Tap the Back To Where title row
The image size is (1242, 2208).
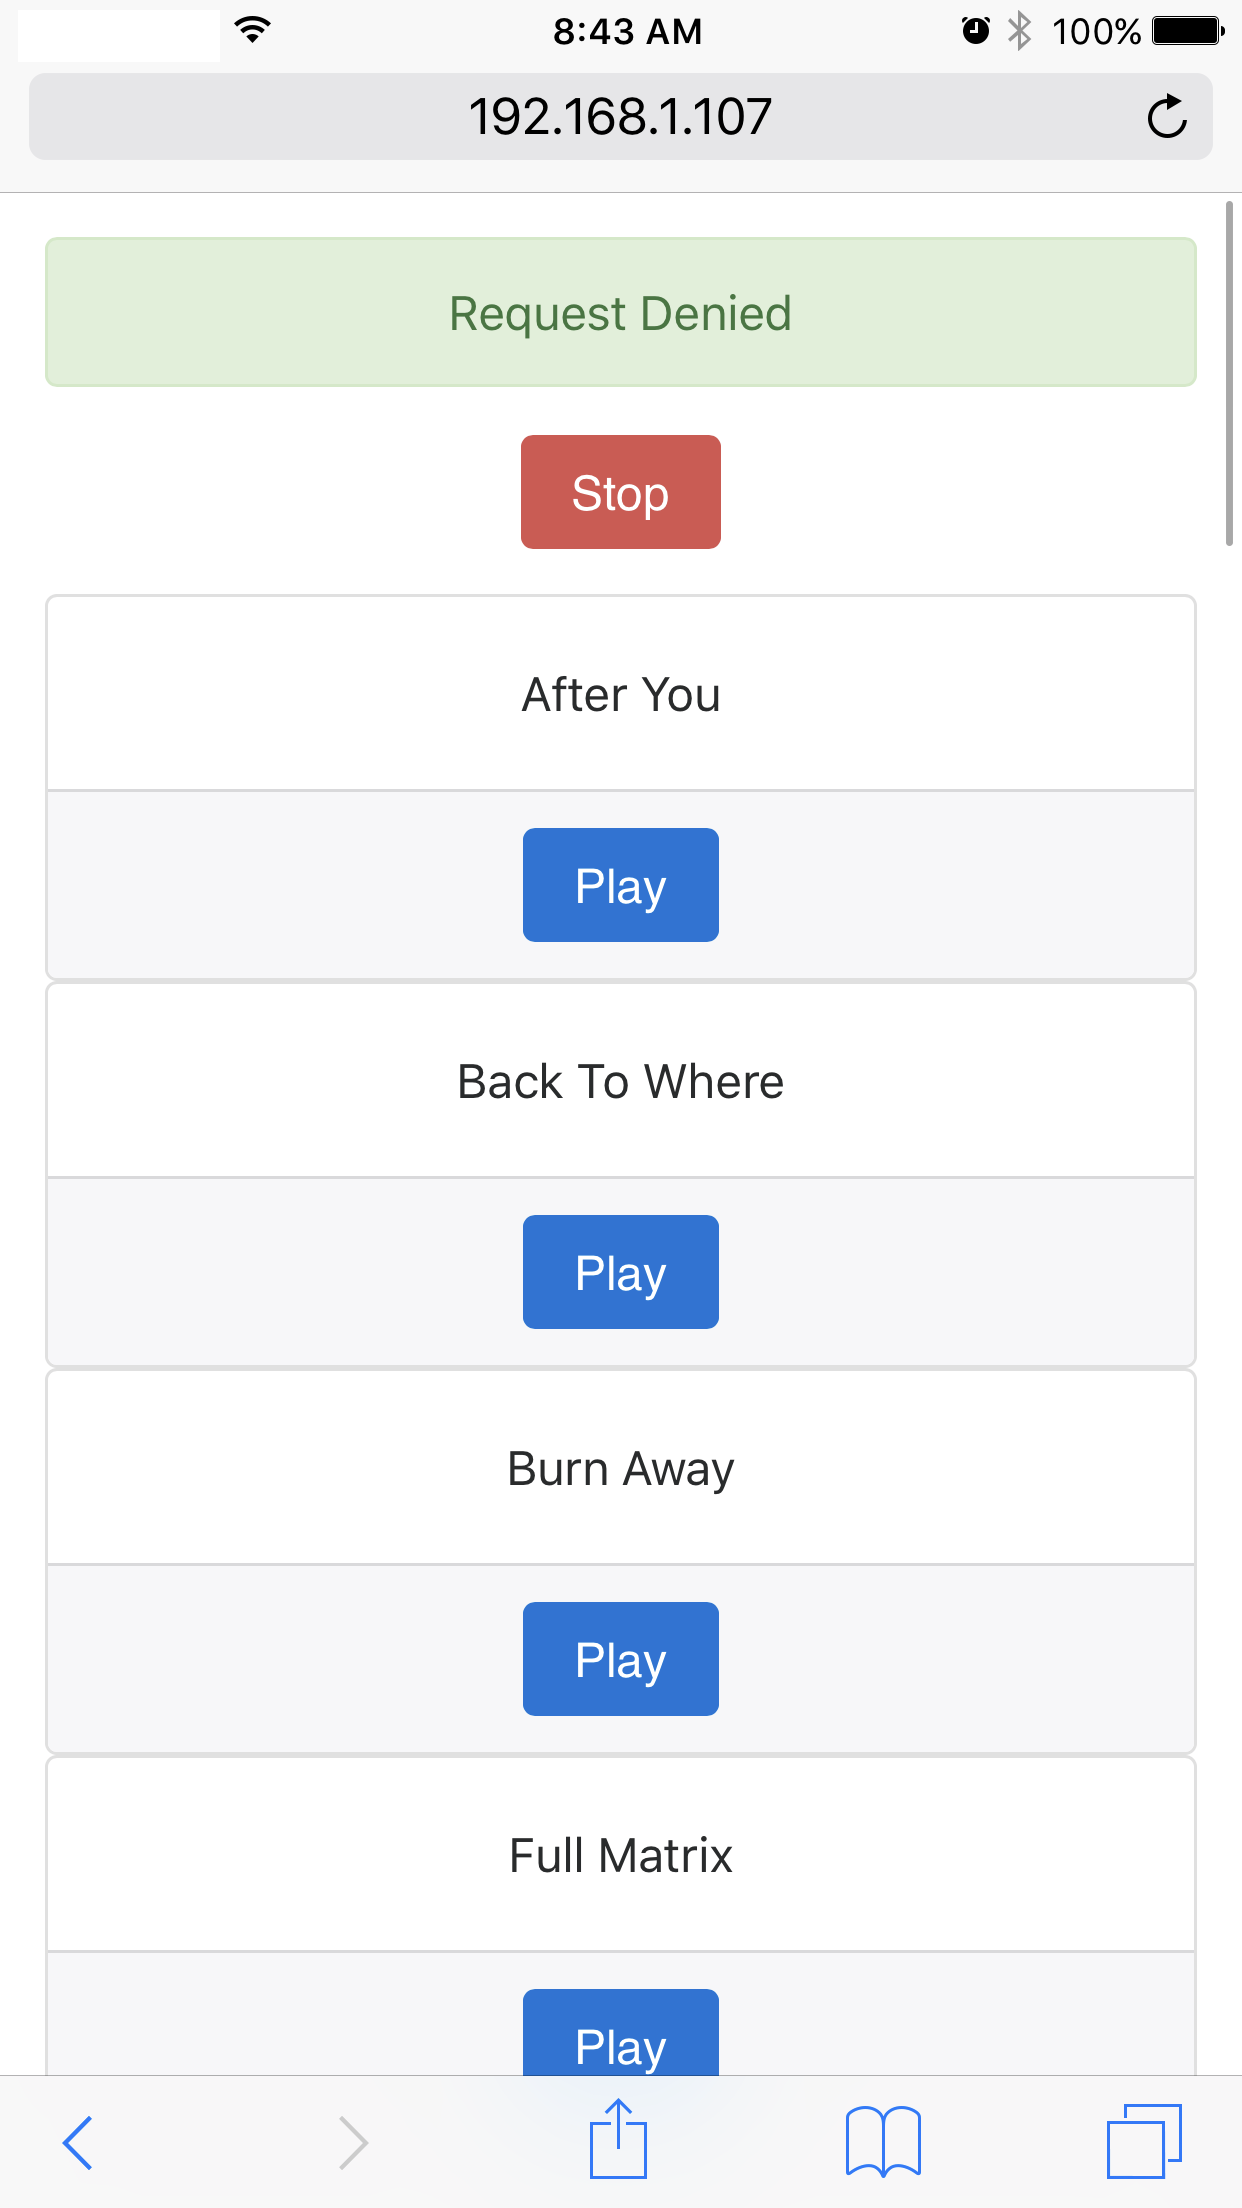point(620,1080)
